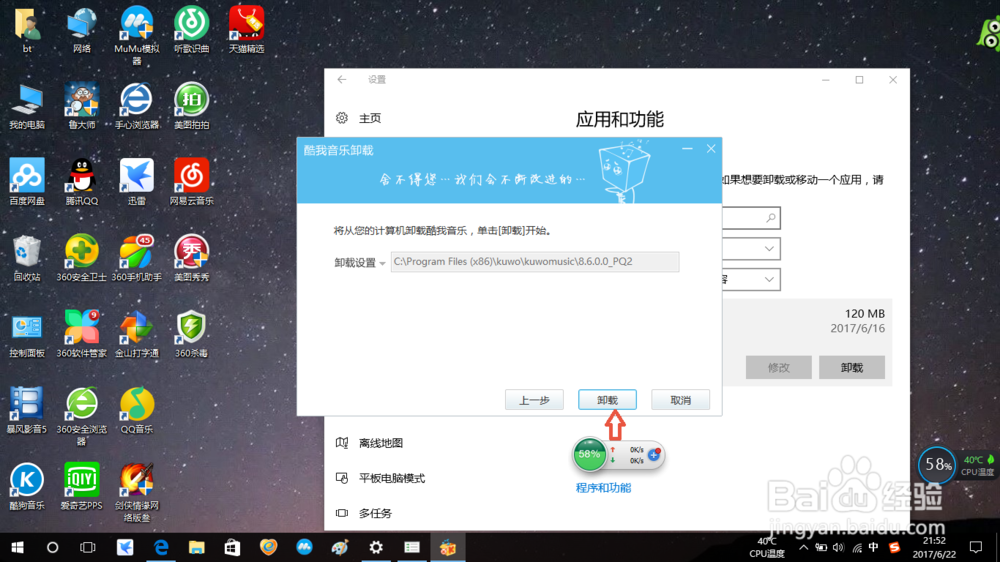Click the uninstall path field
The width and height of the screenshot is (1000, 562).
click(x=534, y=262)
